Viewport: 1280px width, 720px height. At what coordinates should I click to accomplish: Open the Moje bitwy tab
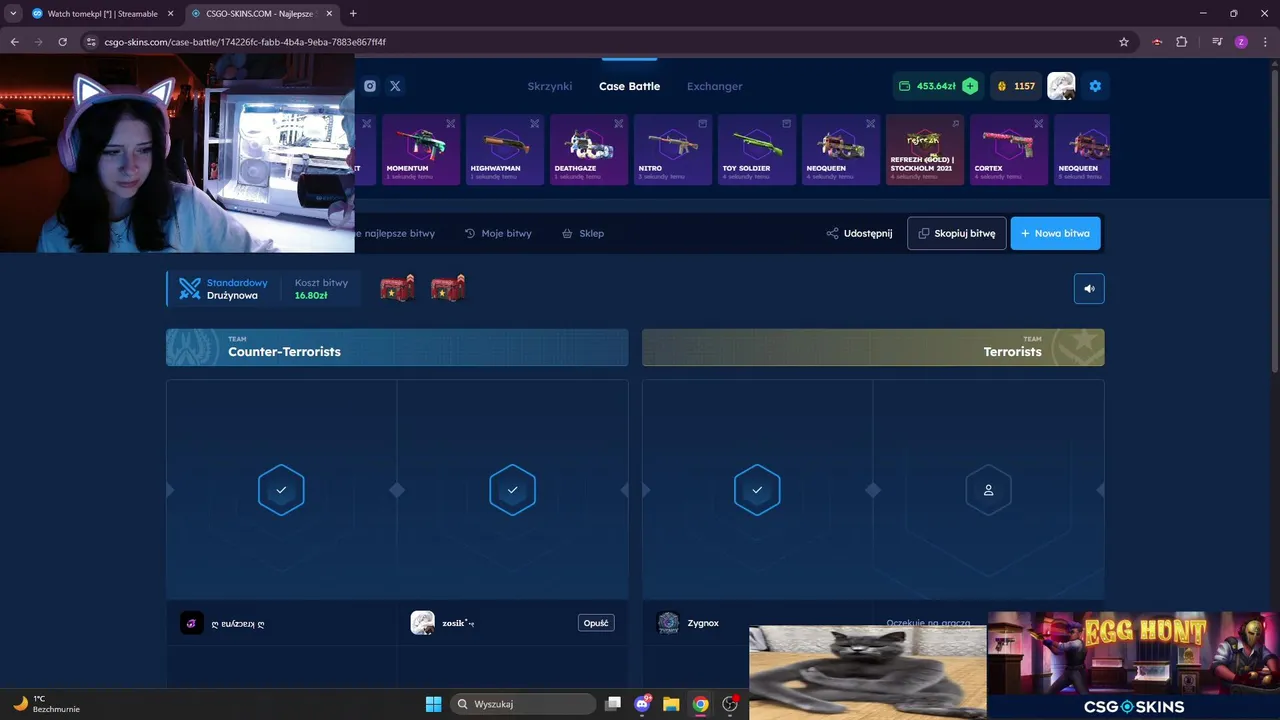498,233
